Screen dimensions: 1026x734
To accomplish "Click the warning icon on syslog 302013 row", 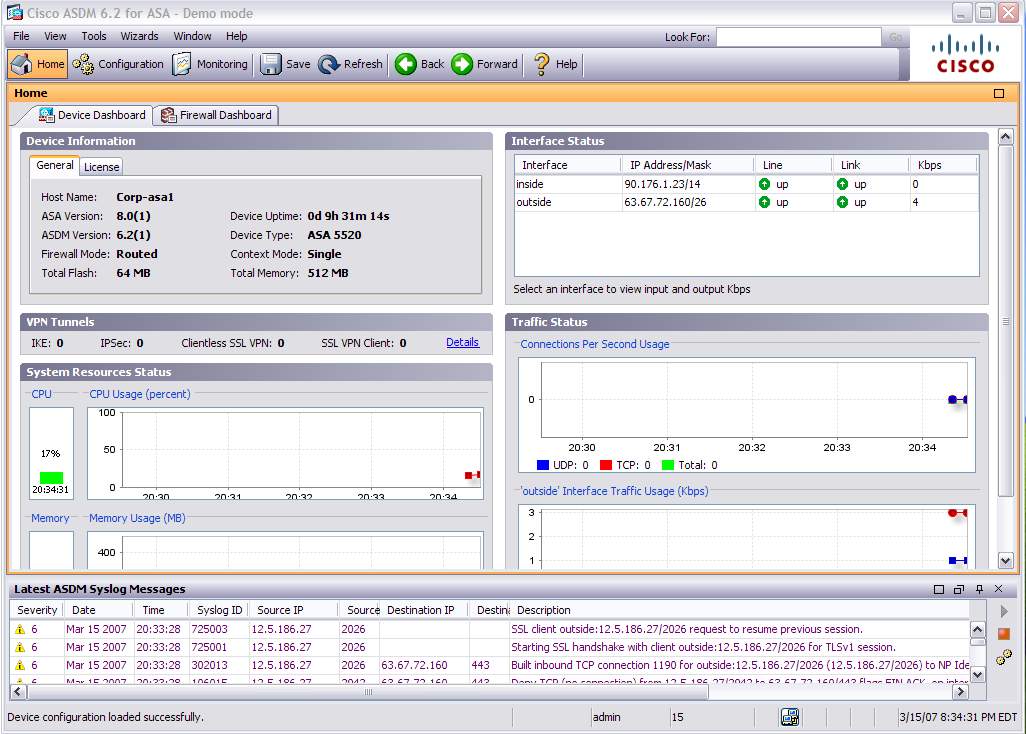I will (20, 665).
